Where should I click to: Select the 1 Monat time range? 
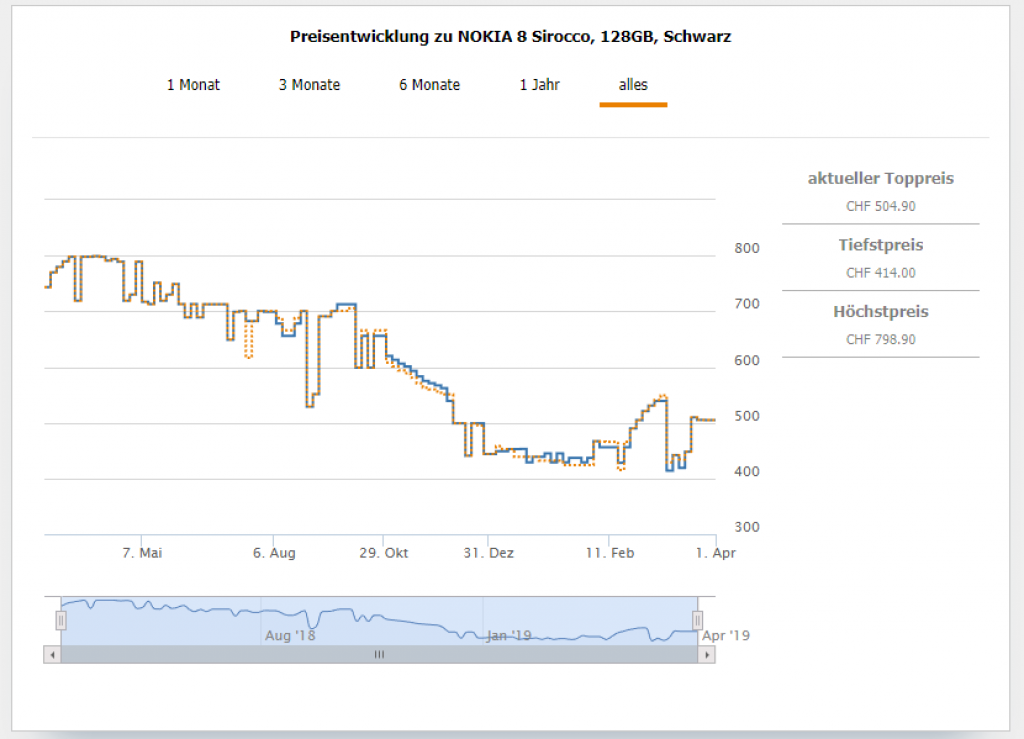point(193,85)
